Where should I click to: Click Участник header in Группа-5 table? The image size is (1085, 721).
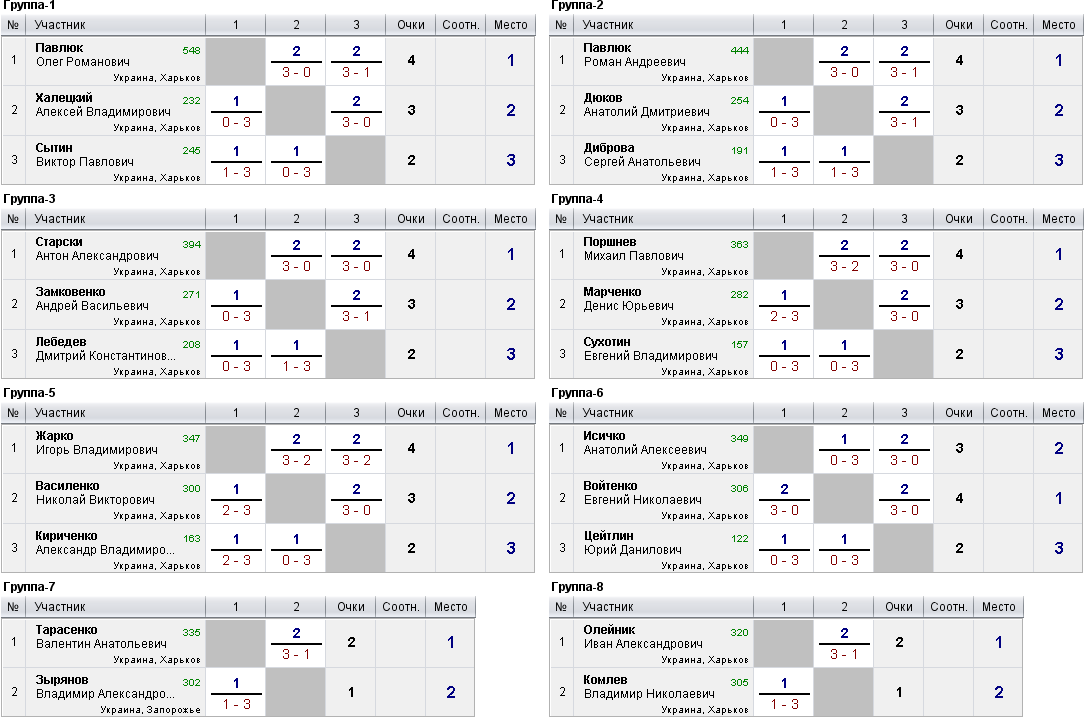[60, 413]
